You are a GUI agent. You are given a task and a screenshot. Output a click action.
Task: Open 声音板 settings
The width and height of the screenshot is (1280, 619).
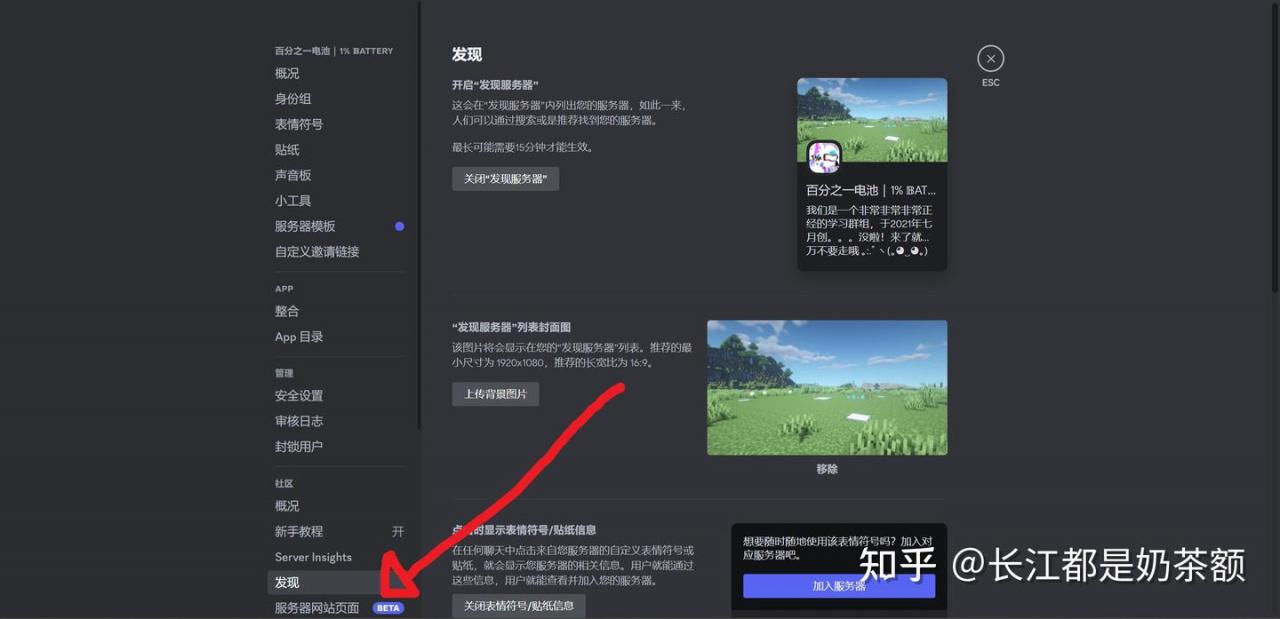coord(293,175)
